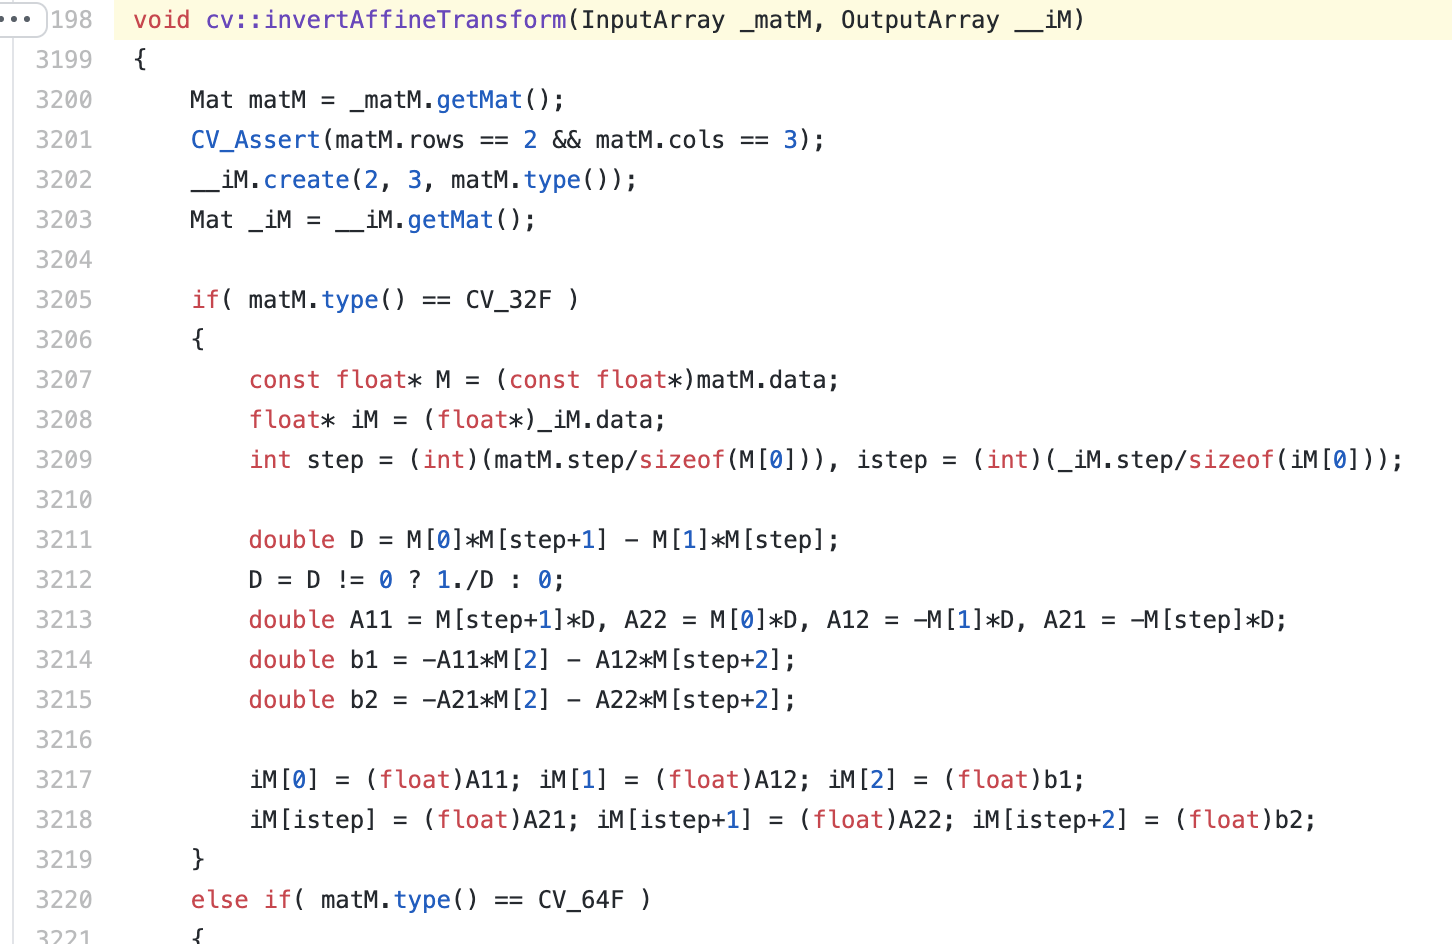Viewport: 1452px width, 944px height.
Task: Select line number 3212
Action: click(x=64, y=579)
